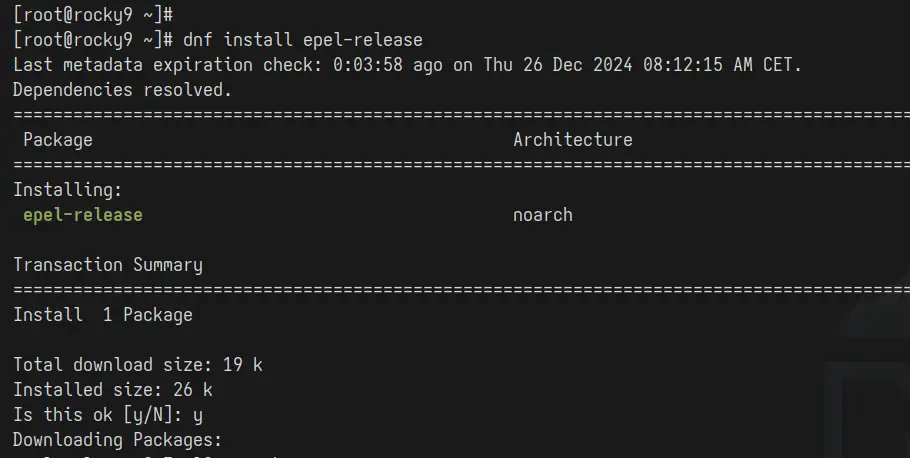Click the 'Installing:' section label

[68, 190]
